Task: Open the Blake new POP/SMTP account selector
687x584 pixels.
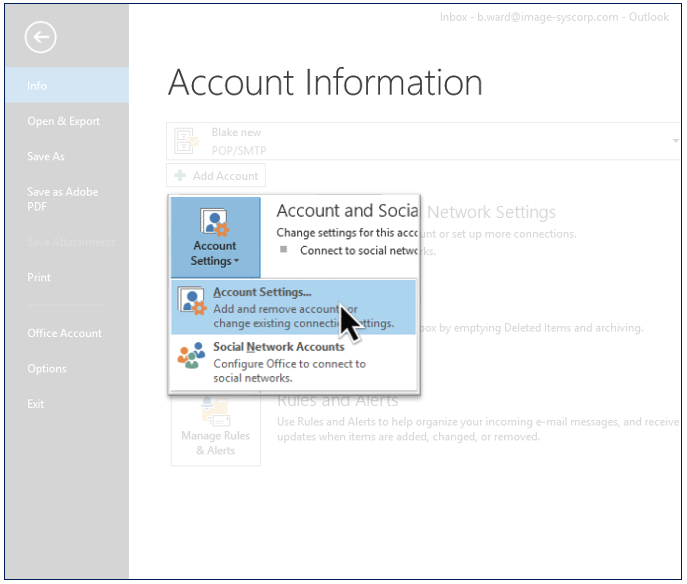Action: [420, 141]
